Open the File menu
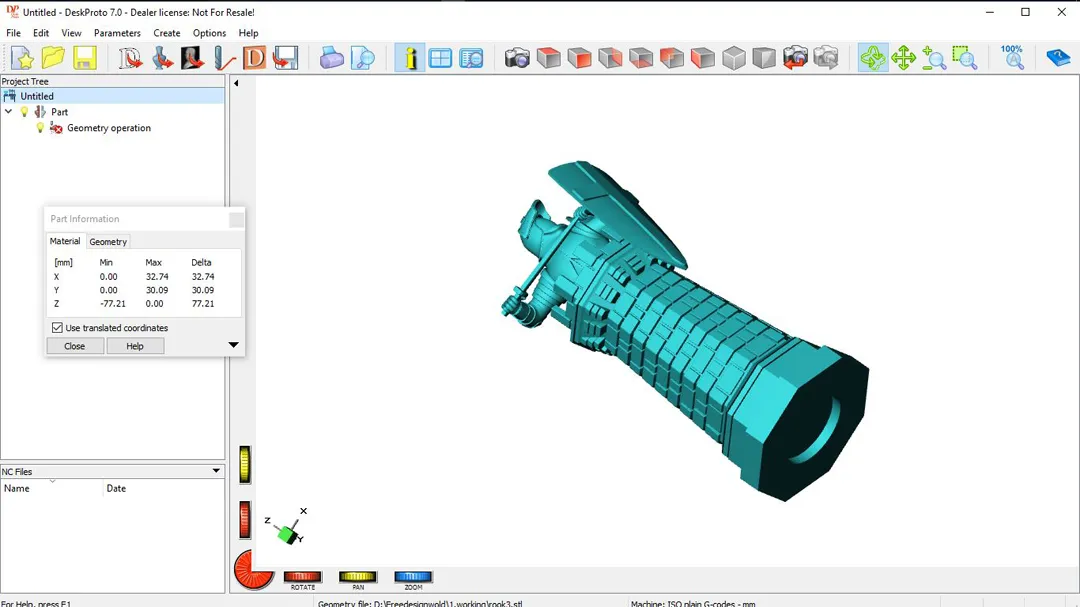Image resolution: width=1080 pixels, height=607 pixels. pyautogui.click(x=13, y=32)
